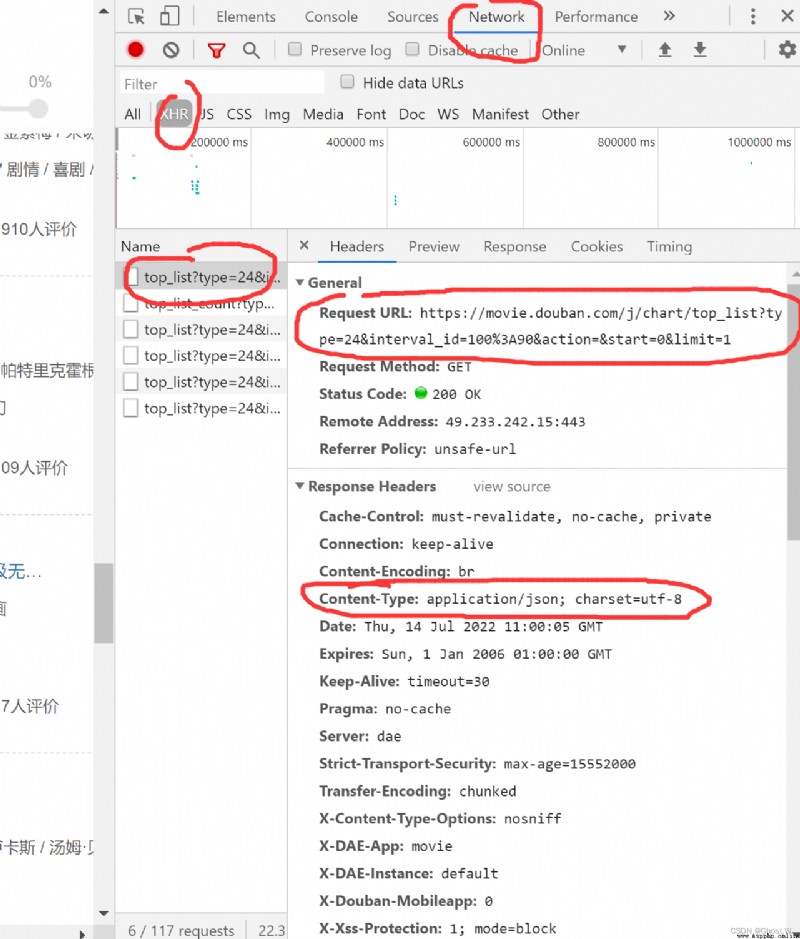
Task: Open the Timing detail tab
Action: coord(669,246)
